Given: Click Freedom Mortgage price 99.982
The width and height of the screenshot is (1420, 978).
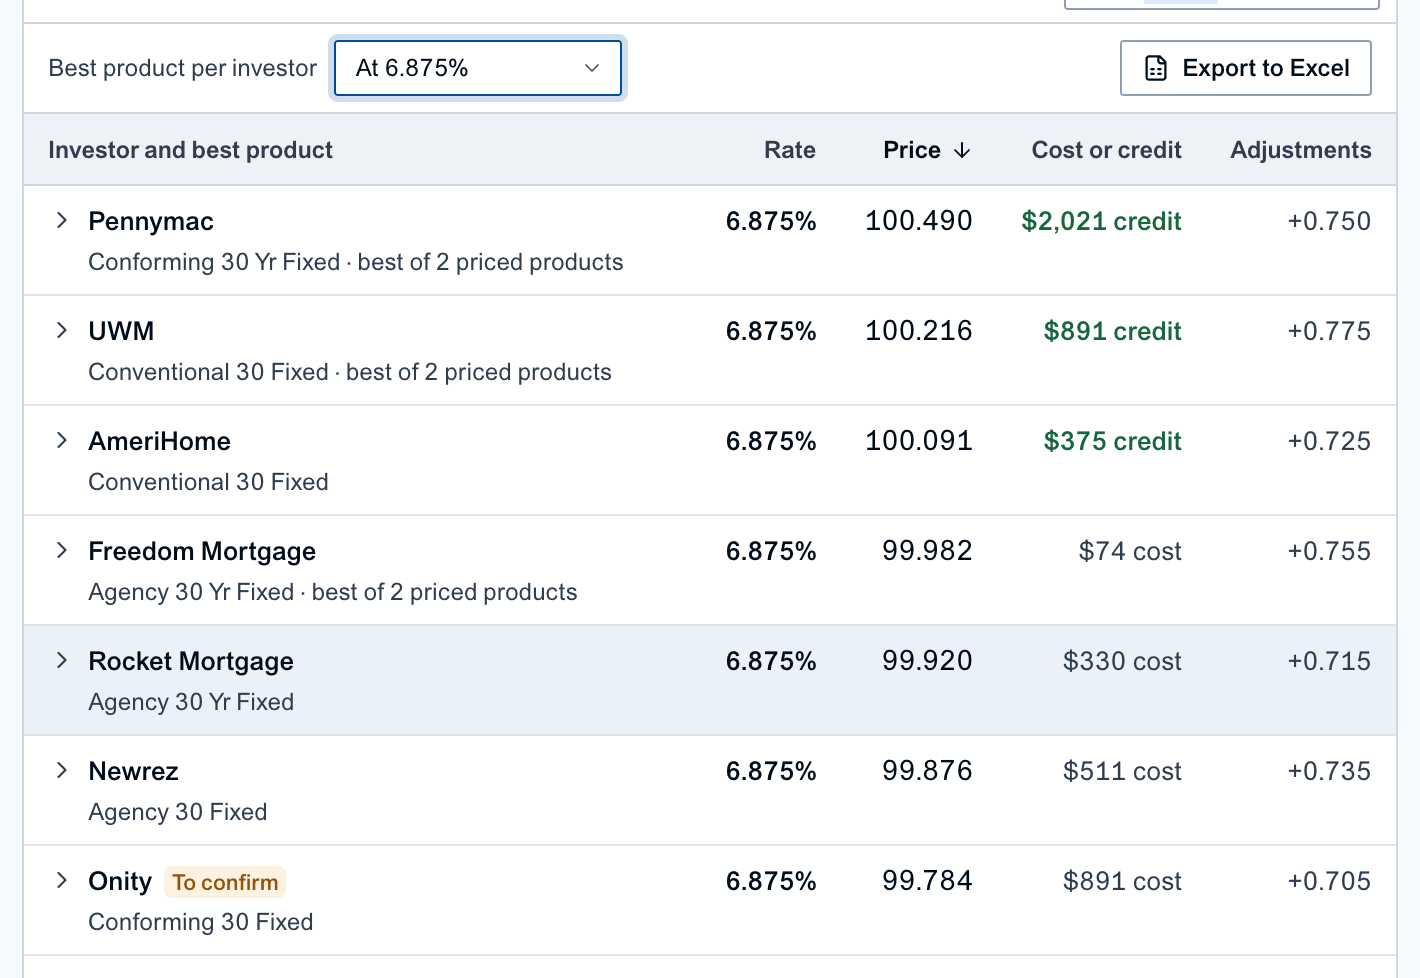Looking at the screenshot, I should tap(927, 551).
